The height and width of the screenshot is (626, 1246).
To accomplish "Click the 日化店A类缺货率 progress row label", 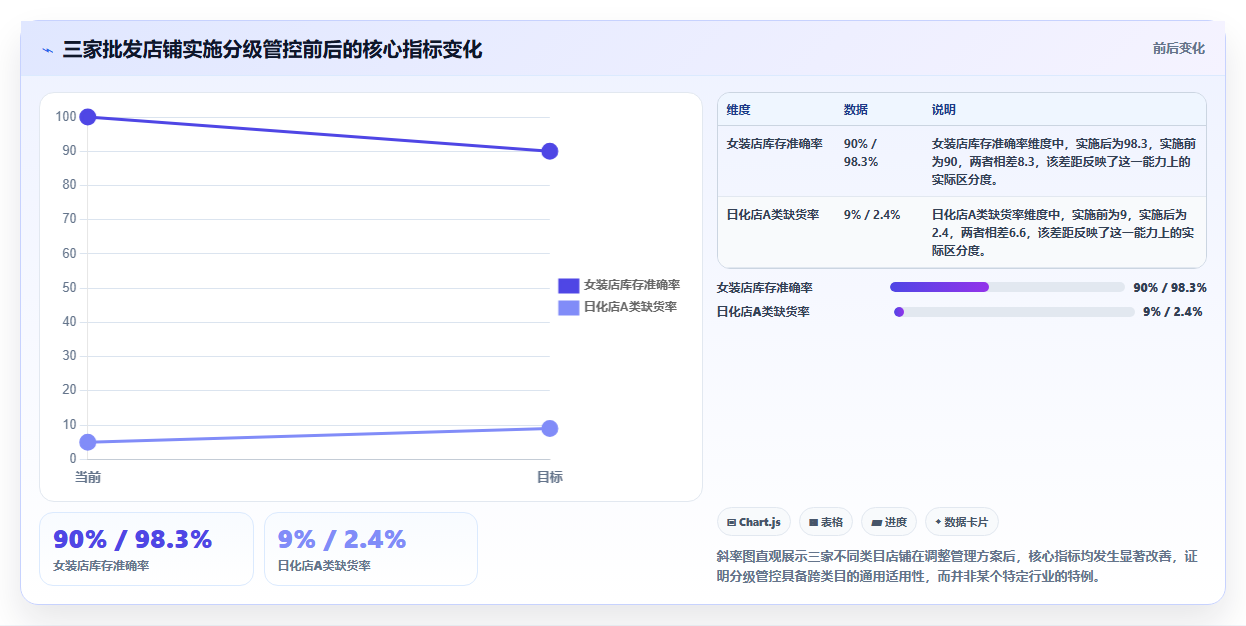I will [763, 312].
